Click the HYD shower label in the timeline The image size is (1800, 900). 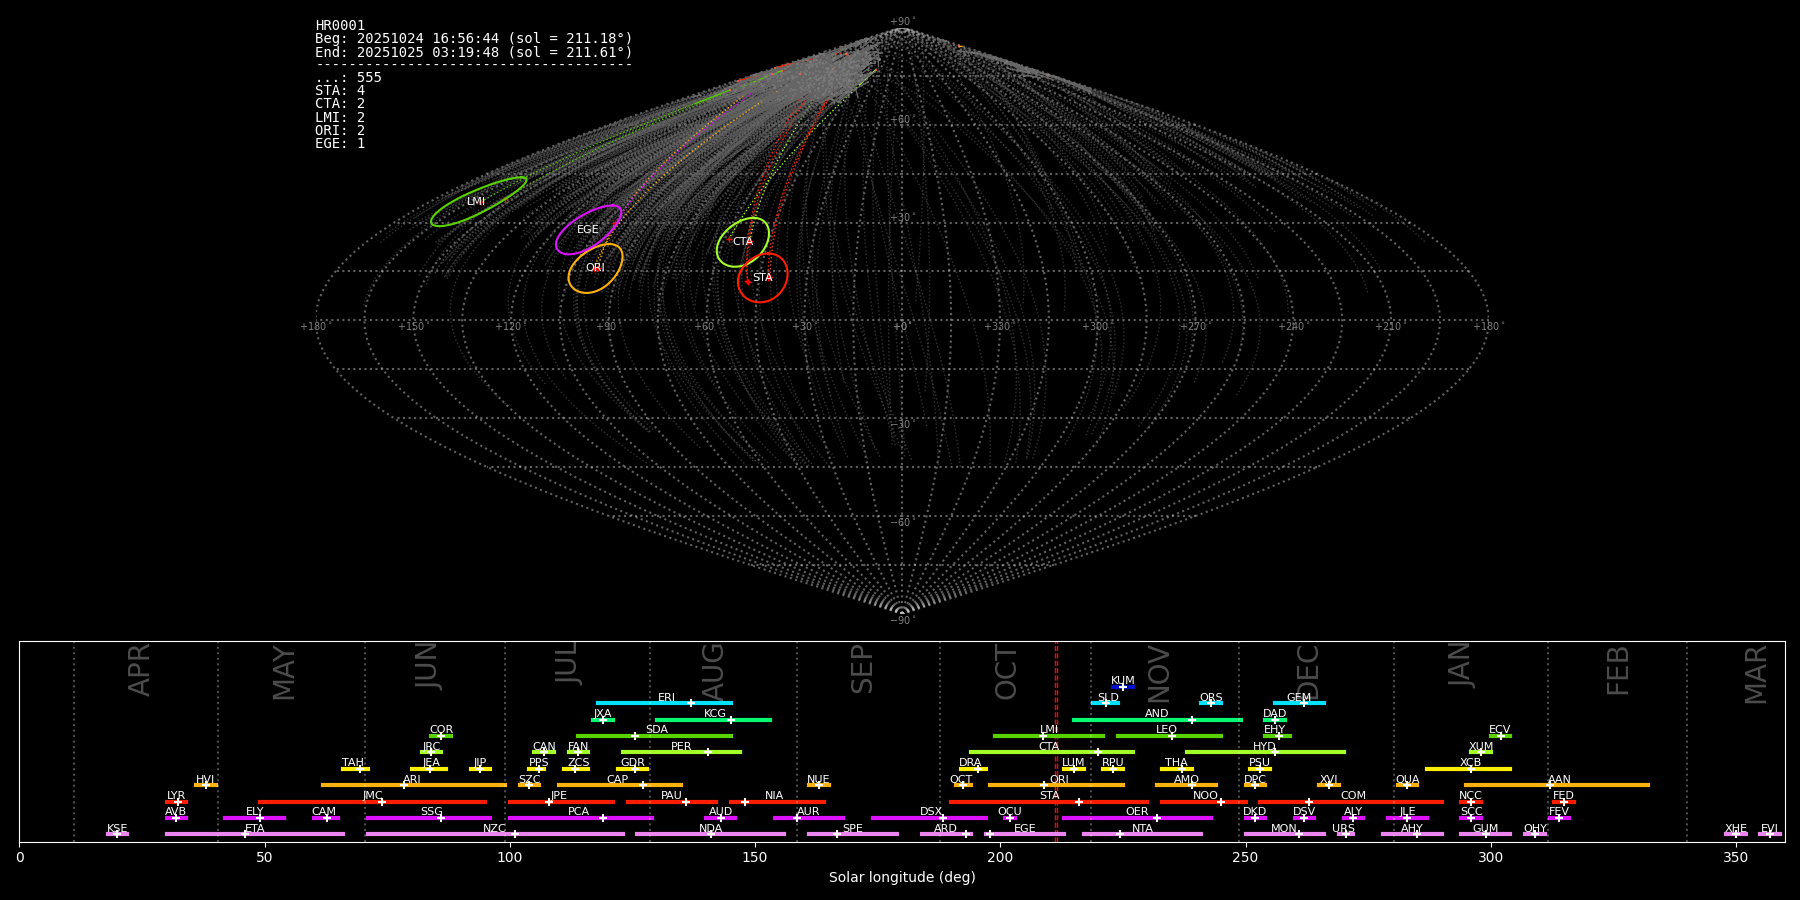tap(1265, 747)
